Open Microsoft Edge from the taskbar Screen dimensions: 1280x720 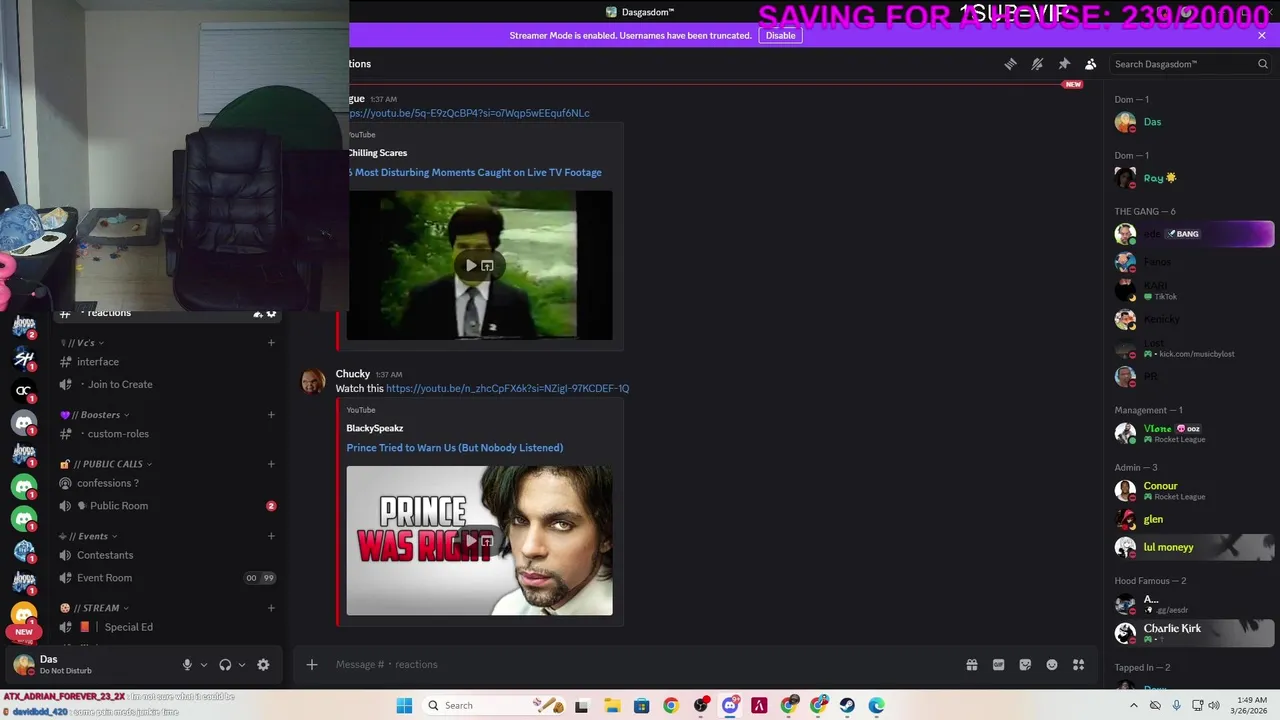(x=876, y=705)
